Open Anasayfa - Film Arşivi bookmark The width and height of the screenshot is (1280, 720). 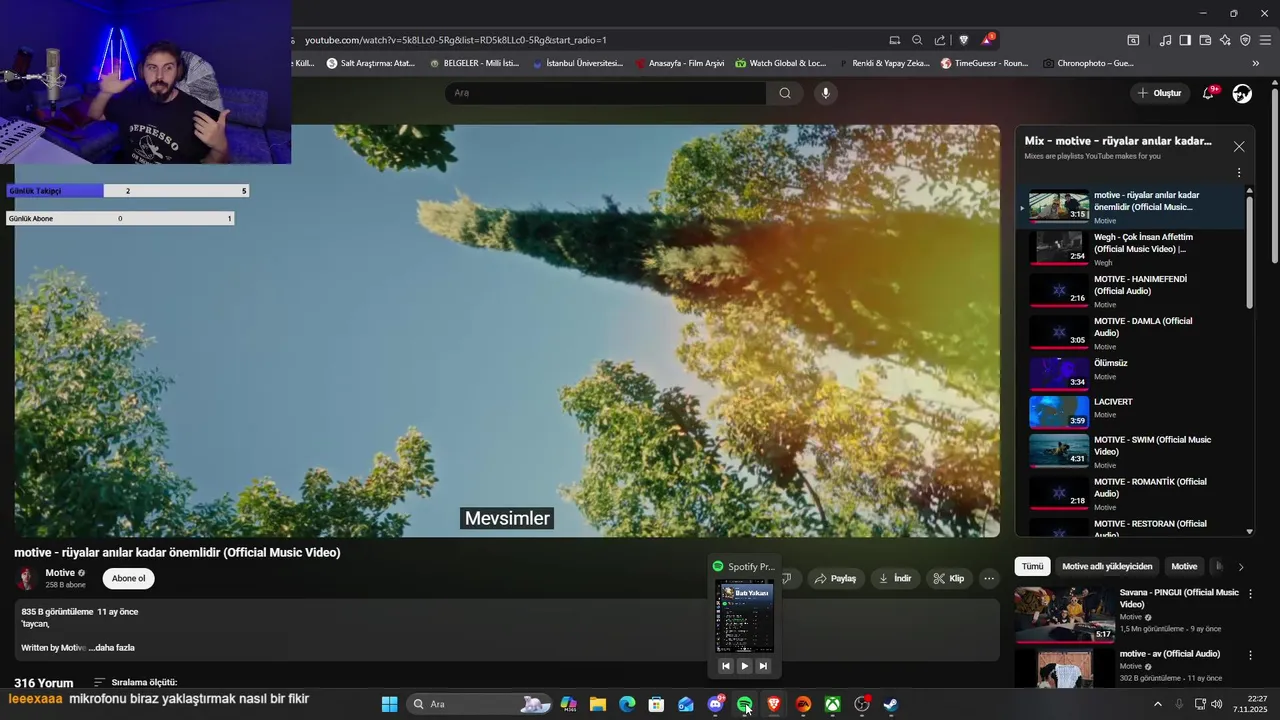[x=680, y=63]
